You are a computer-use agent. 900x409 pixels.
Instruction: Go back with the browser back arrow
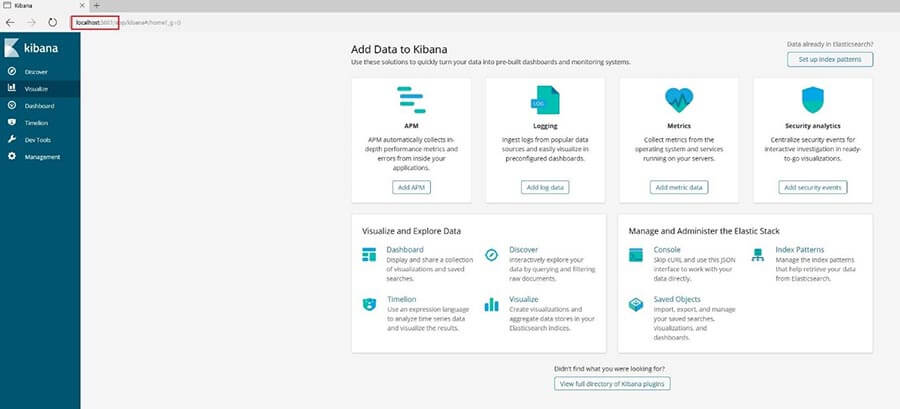10,22
